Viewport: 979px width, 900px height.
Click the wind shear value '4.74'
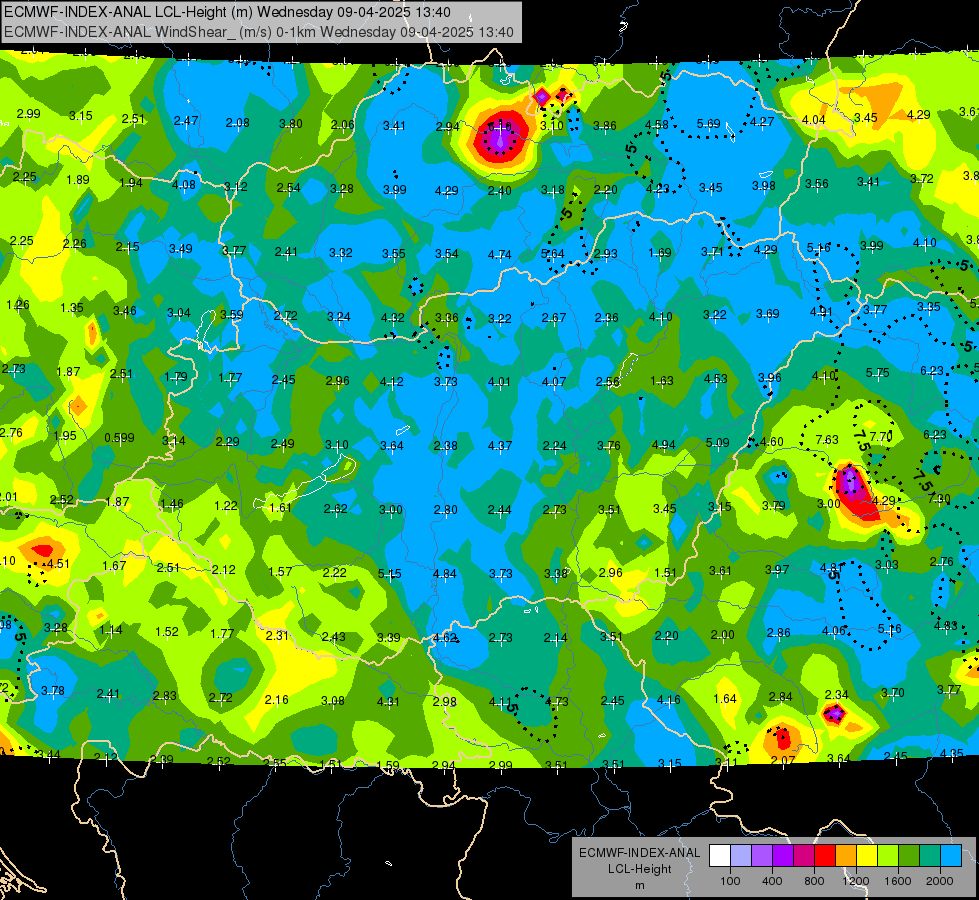pos(499,254)
